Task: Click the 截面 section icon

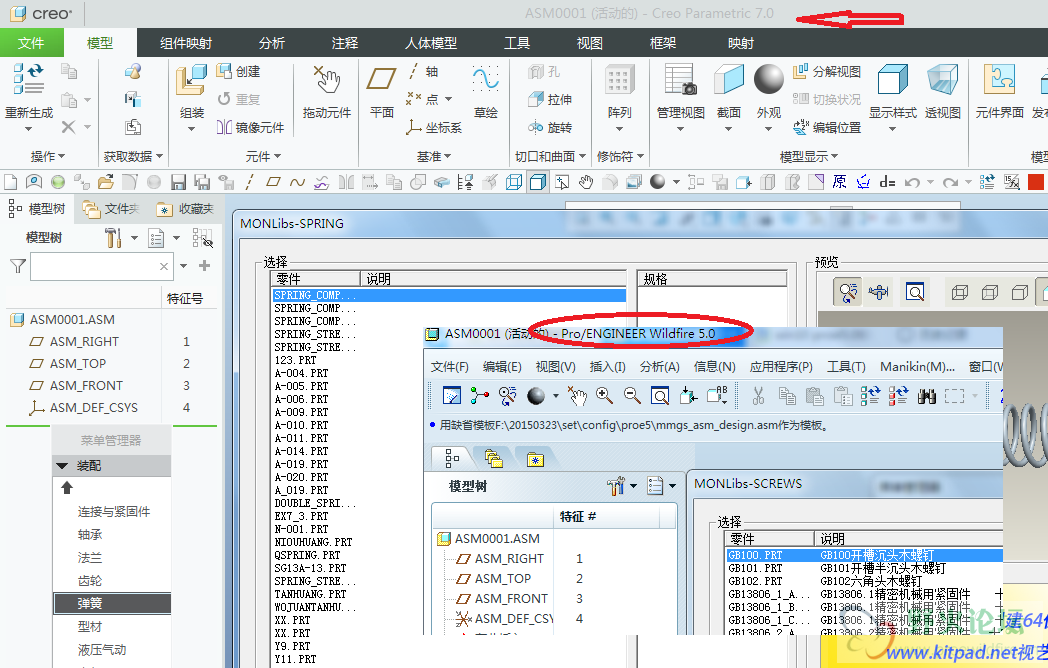Action: (729, 80)
